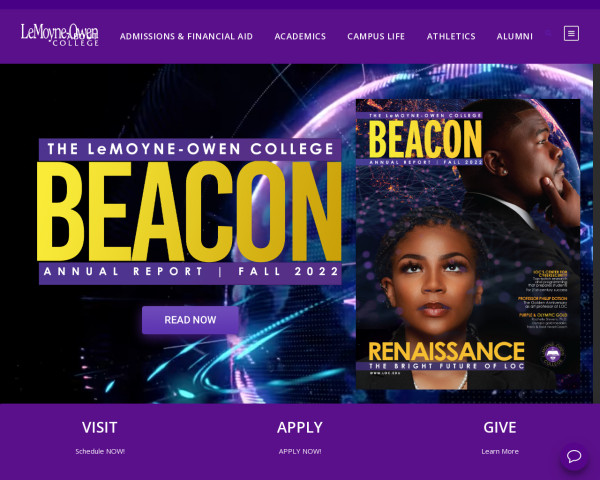600x480 pixels.
Task: Click Renaissance headline on magazine cover
Action: click(x=446, y=351)
